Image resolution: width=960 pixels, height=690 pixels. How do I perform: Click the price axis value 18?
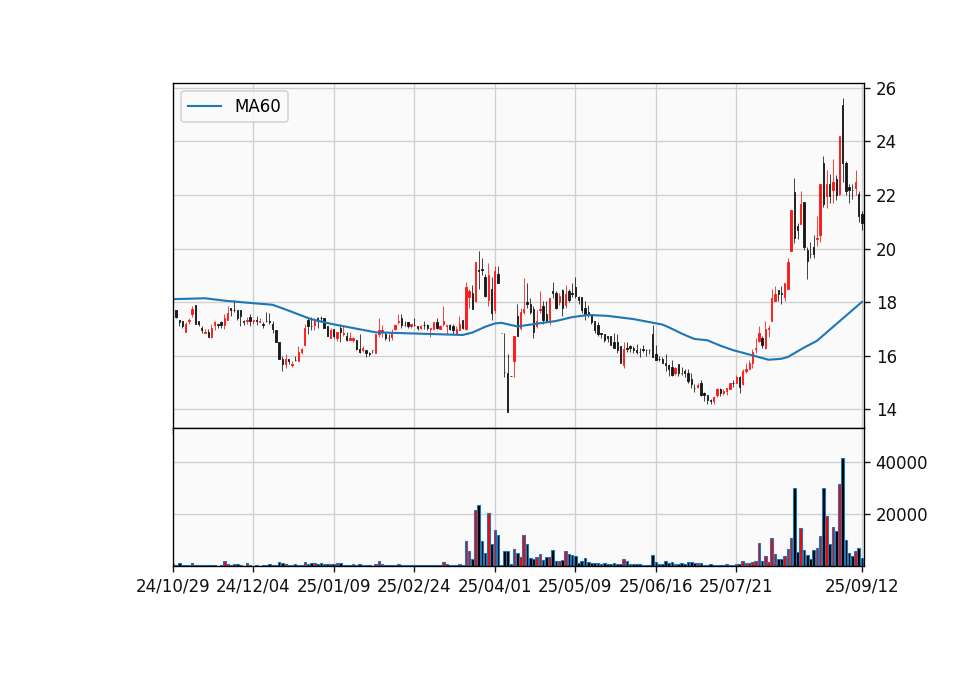(x=886, y=303)
